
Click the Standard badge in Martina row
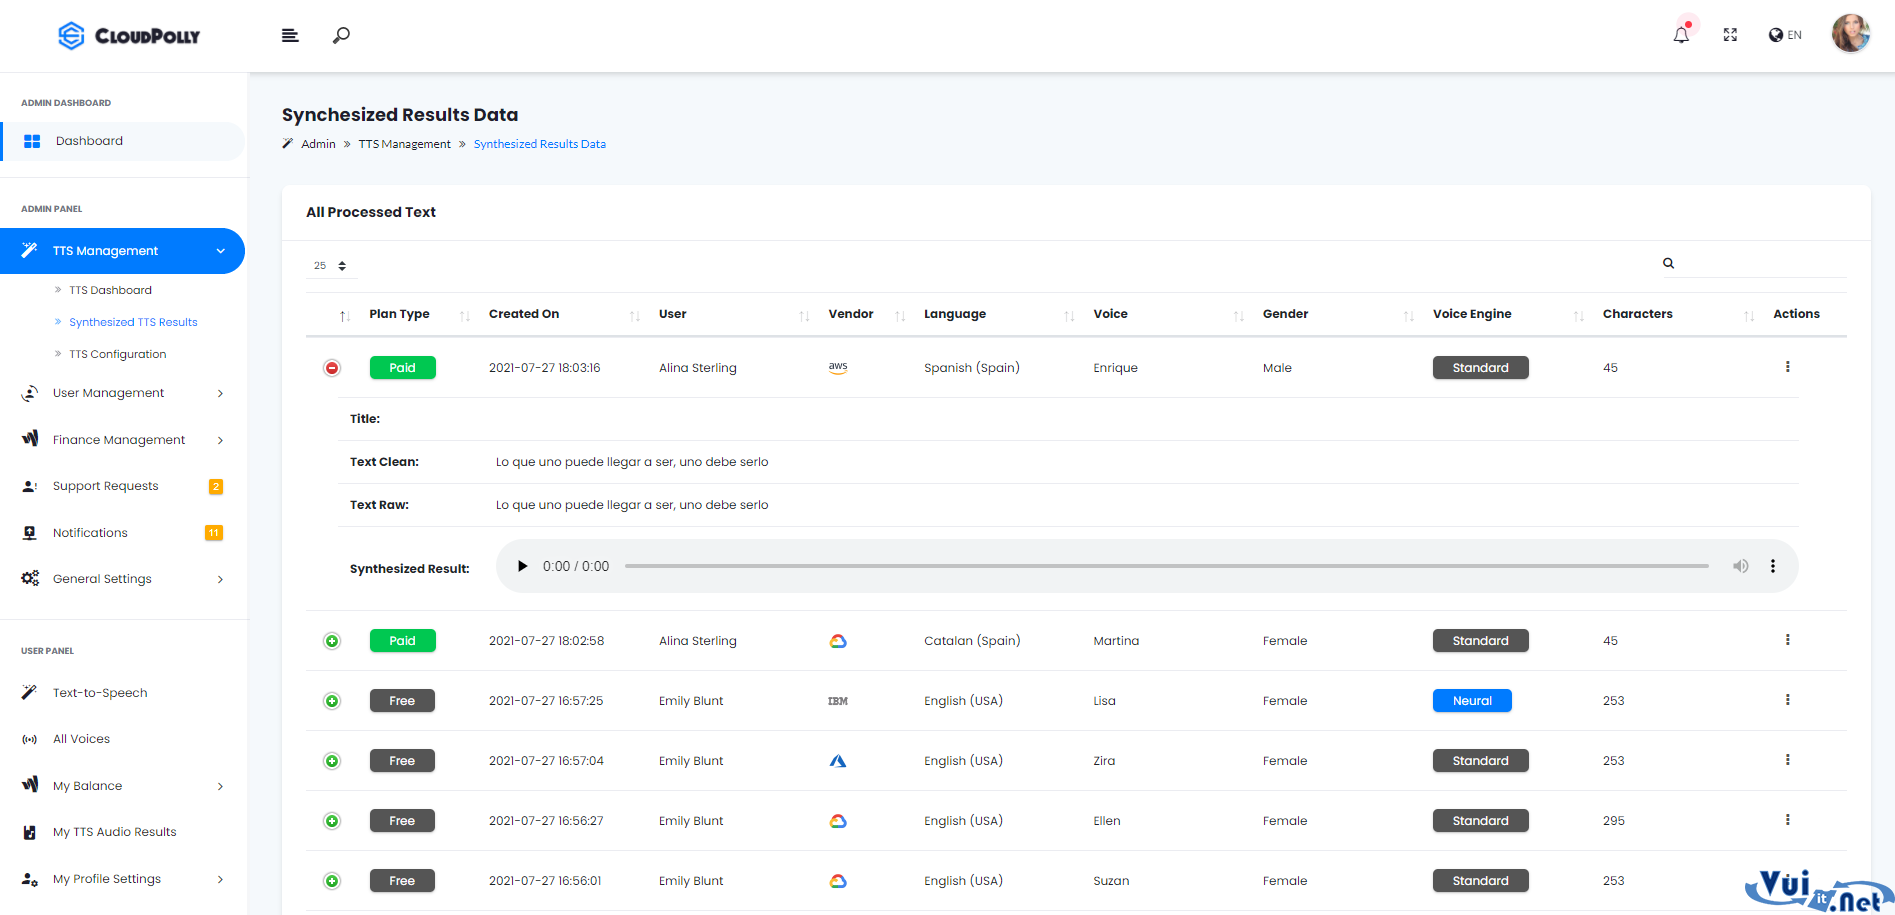tap(1480, 641)
